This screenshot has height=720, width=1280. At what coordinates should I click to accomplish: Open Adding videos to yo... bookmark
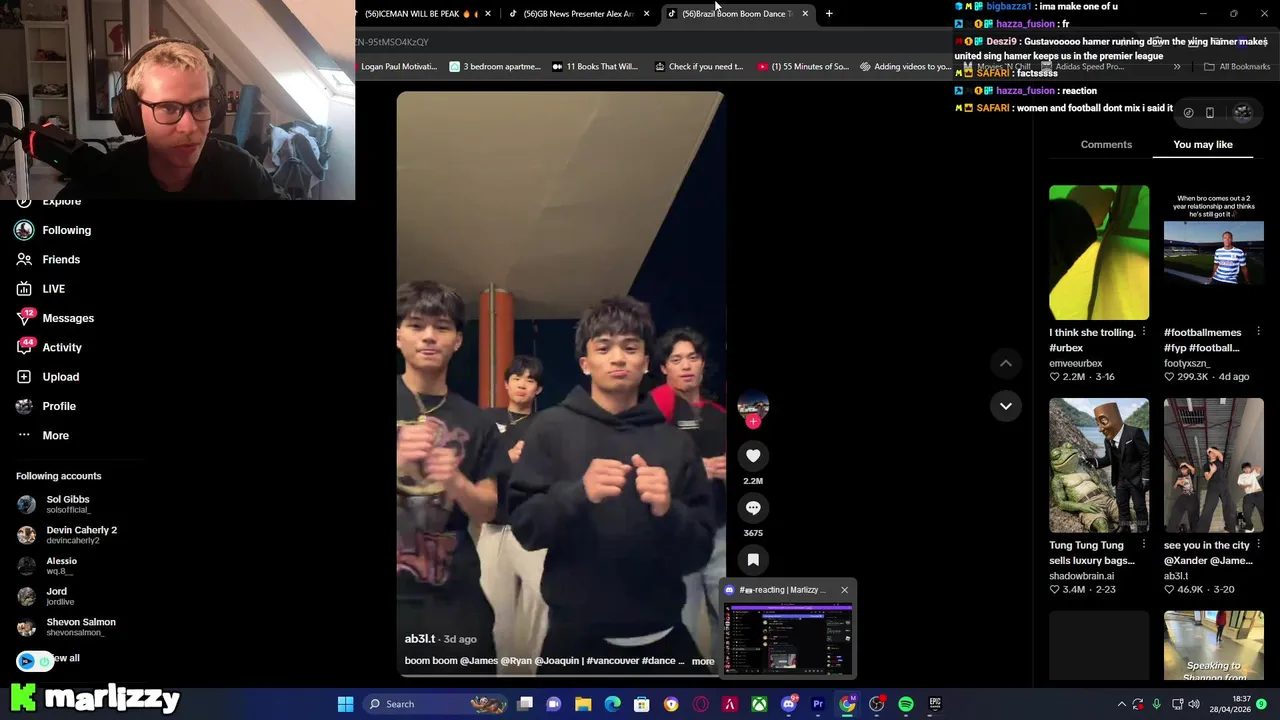(905, 67)
